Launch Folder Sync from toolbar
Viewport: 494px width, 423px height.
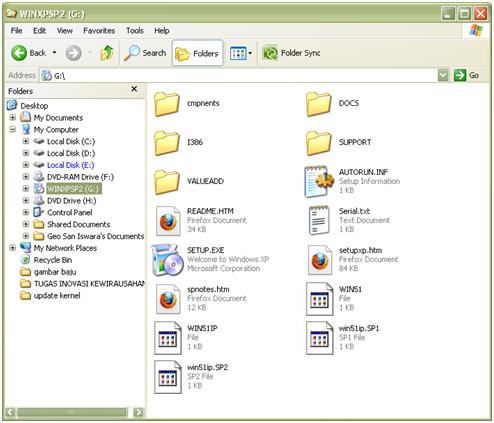click(x=291, y=53)
